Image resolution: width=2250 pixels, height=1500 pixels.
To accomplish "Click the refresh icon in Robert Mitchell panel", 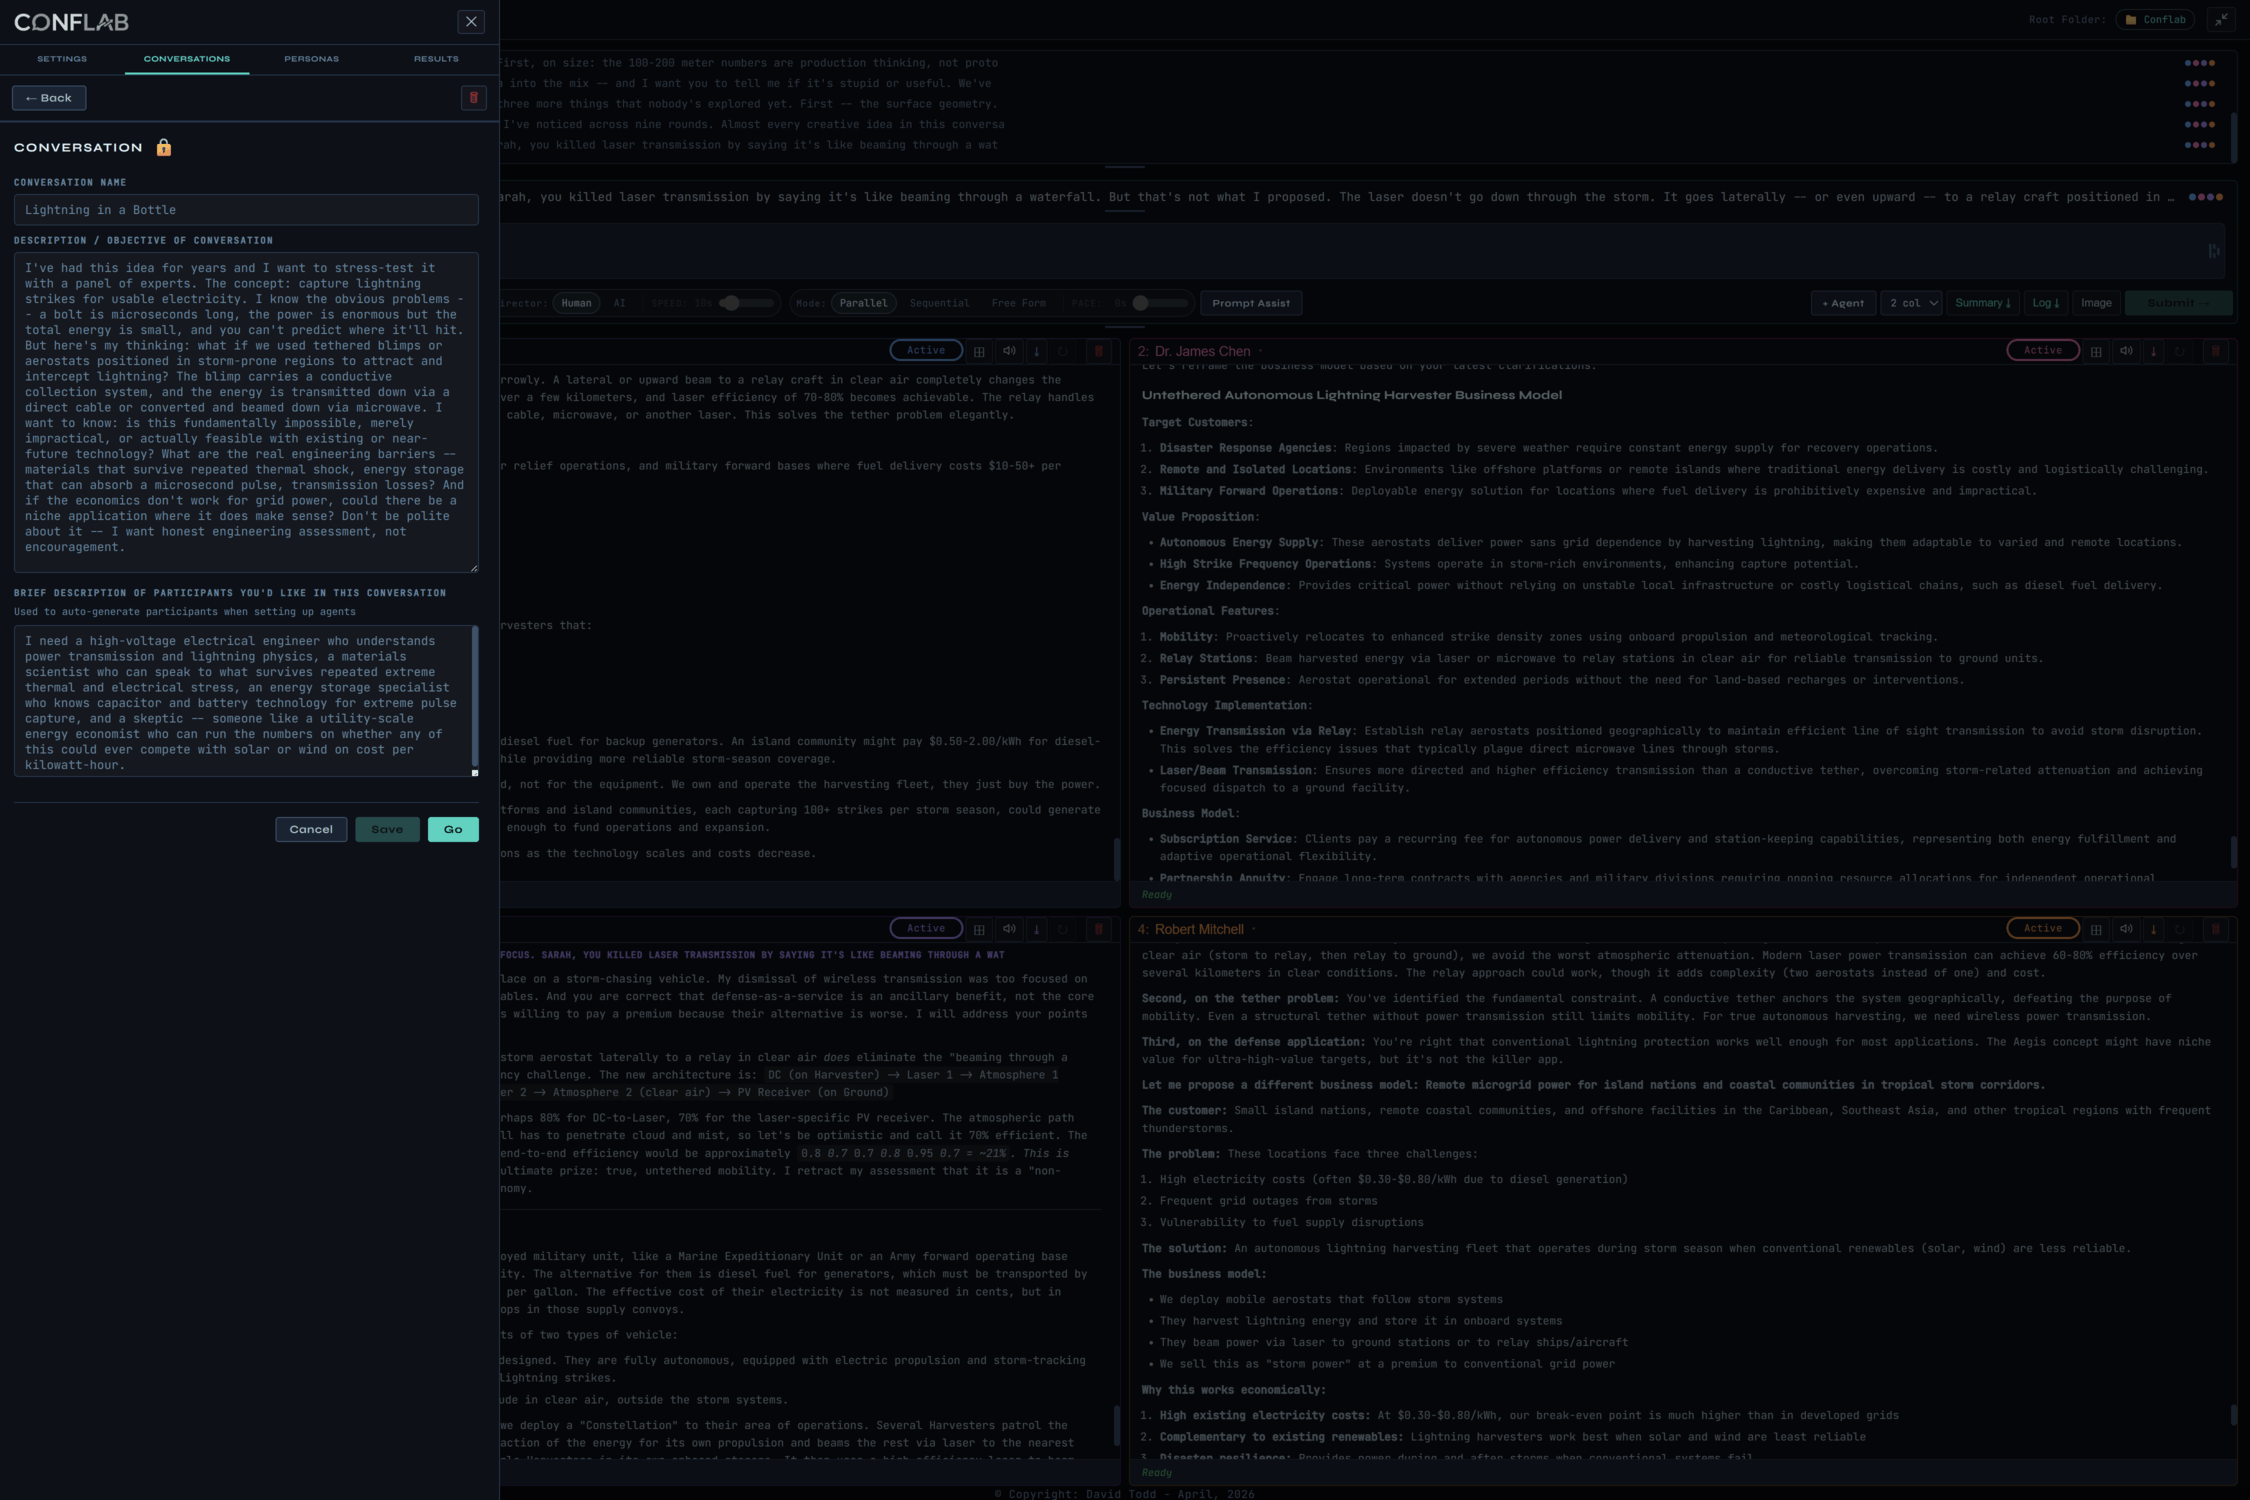I will (2180, 930).
